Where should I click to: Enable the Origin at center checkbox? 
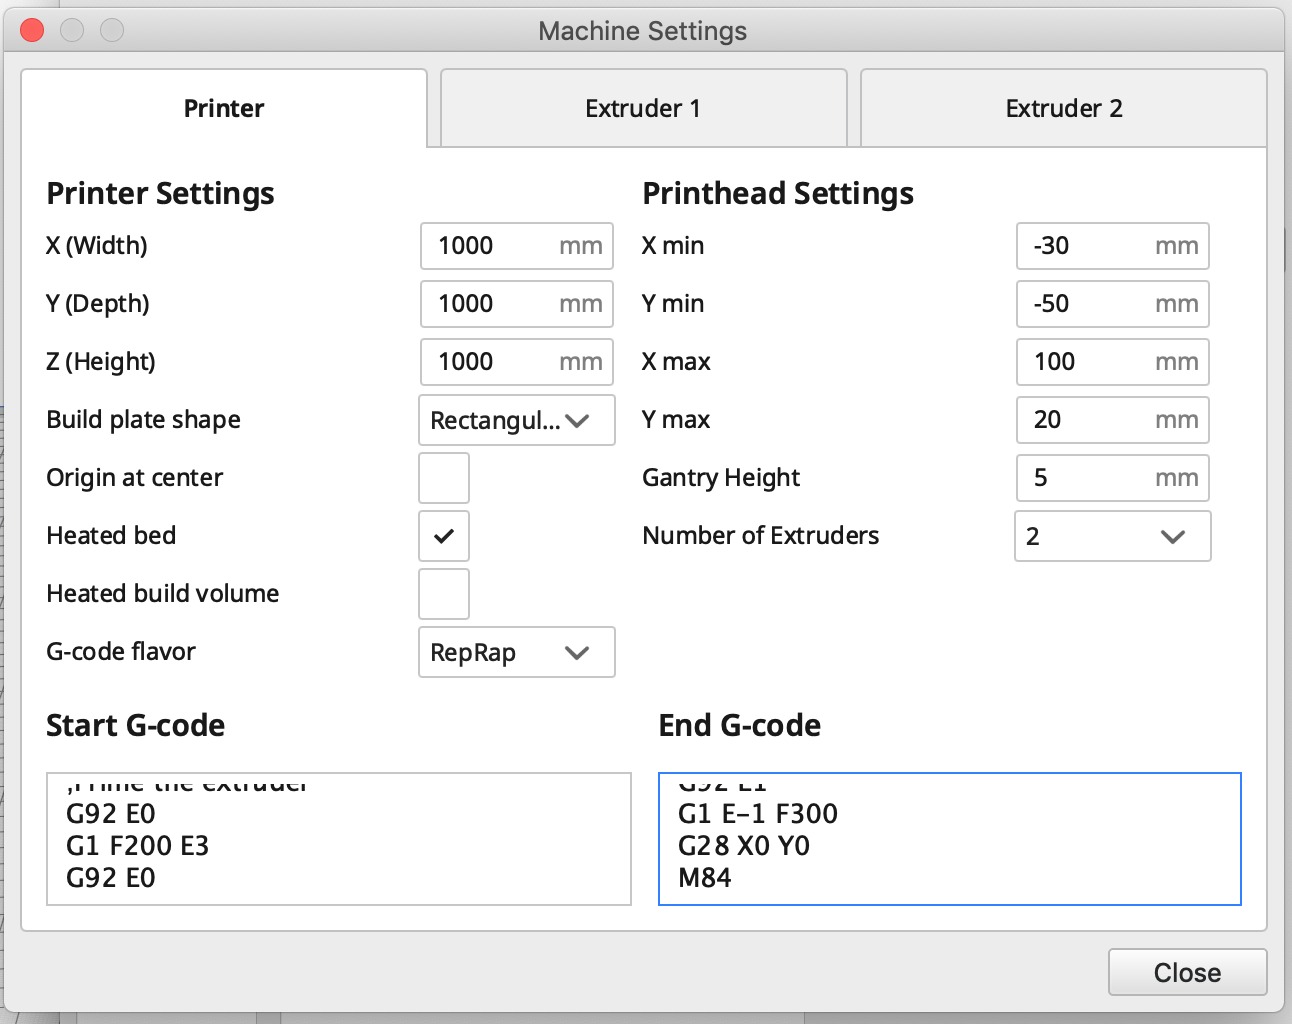tap(443, 478)
